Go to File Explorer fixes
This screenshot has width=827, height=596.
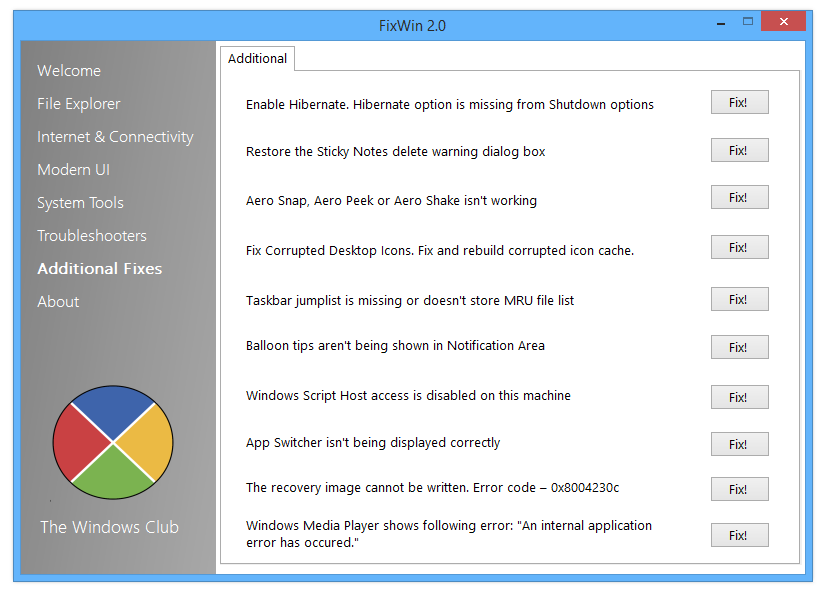tap(79, 104)
